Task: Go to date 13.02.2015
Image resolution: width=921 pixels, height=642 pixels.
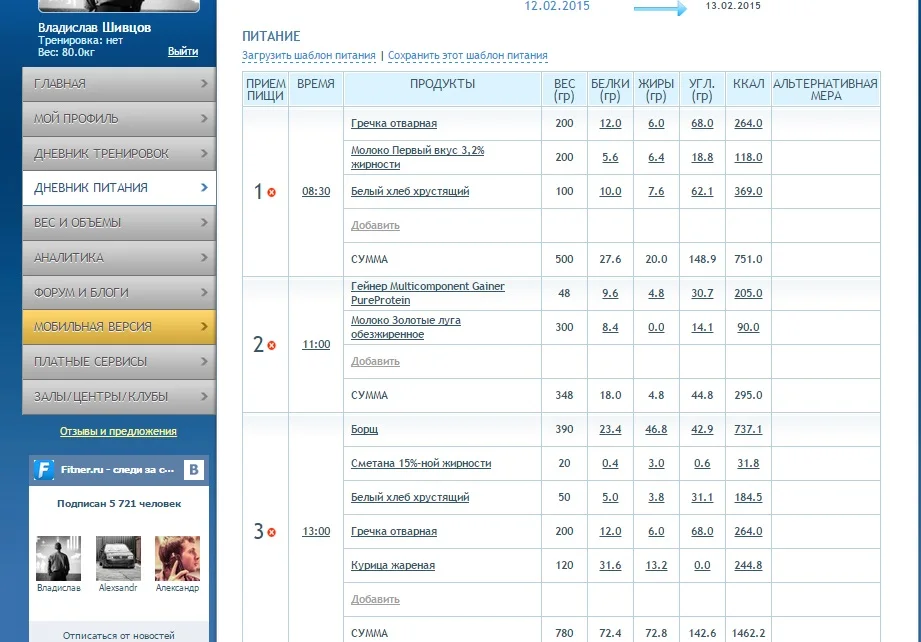Action: [733, 6]
